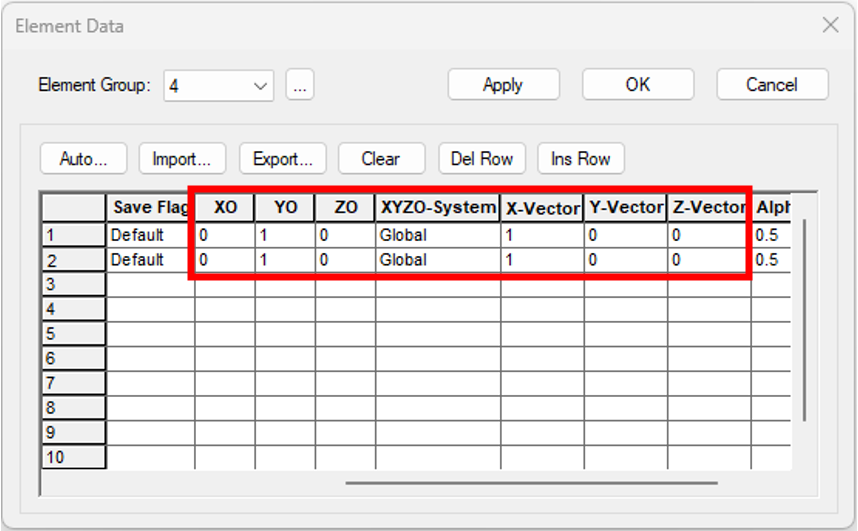This screenshot has width=858, height=531.
Task: Select row header 6
Action: pos(73,359)
